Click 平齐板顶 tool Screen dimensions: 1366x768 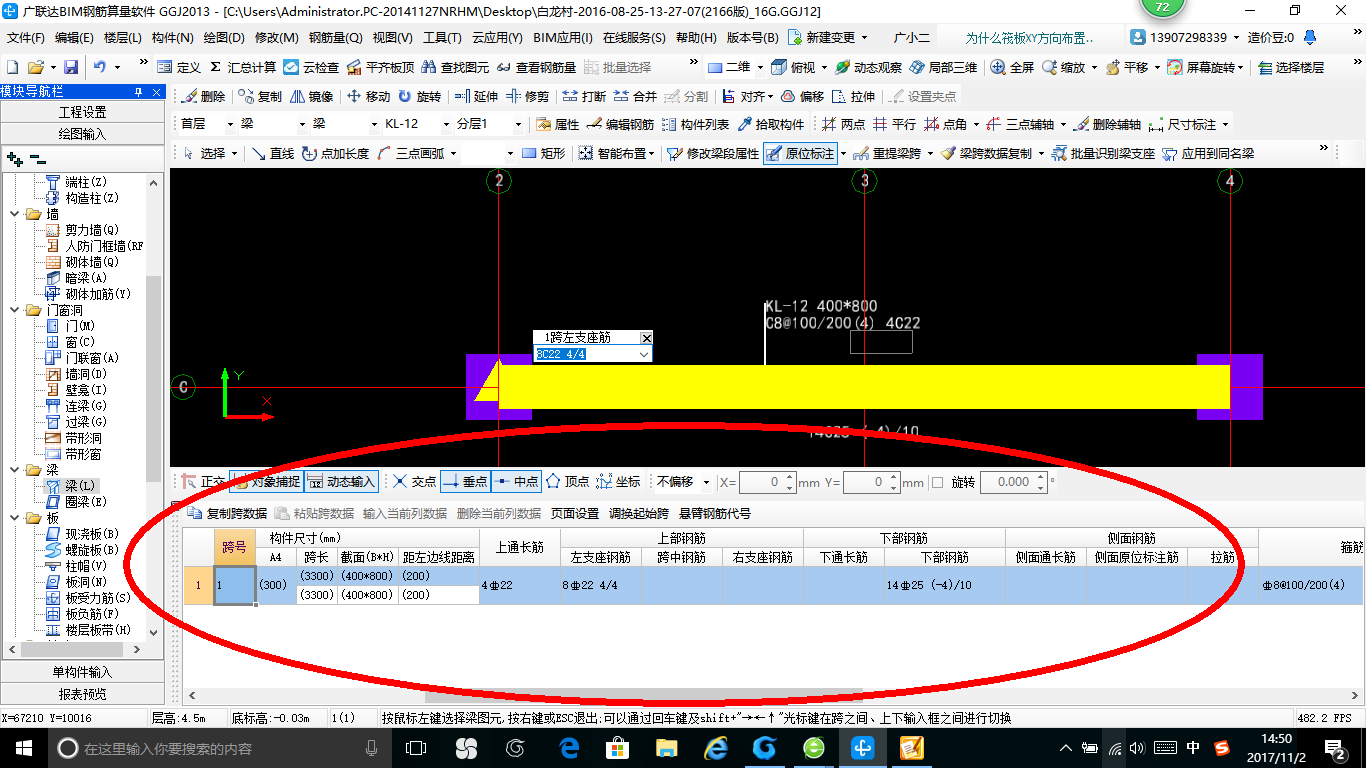(380, 67)
